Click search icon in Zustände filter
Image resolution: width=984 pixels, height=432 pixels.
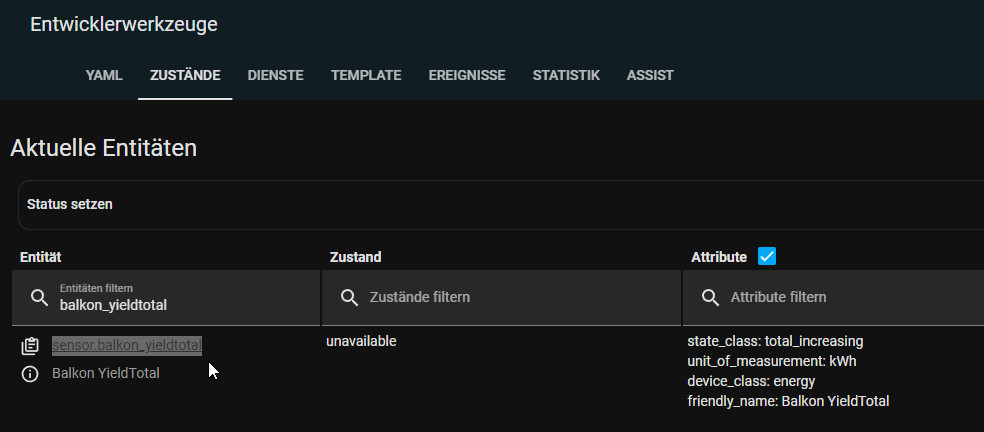coord(349,297)
